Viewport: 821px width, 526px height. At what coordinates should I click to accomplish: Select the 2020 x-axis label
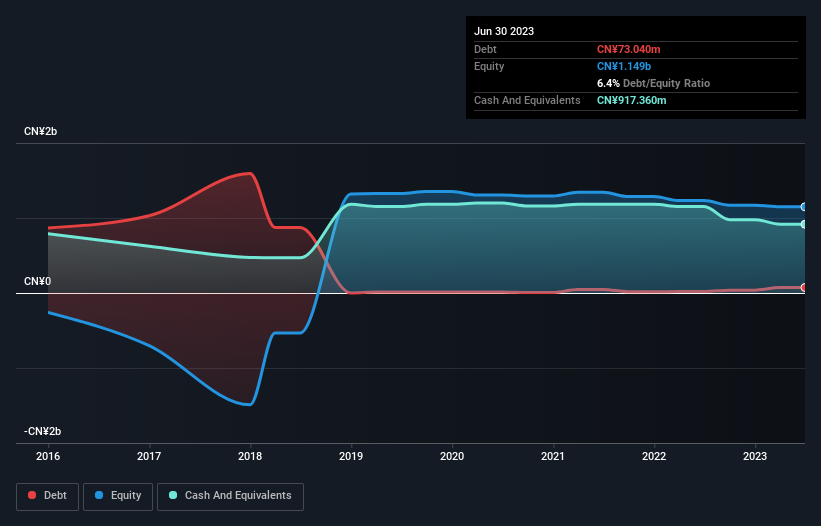[452, 456]
